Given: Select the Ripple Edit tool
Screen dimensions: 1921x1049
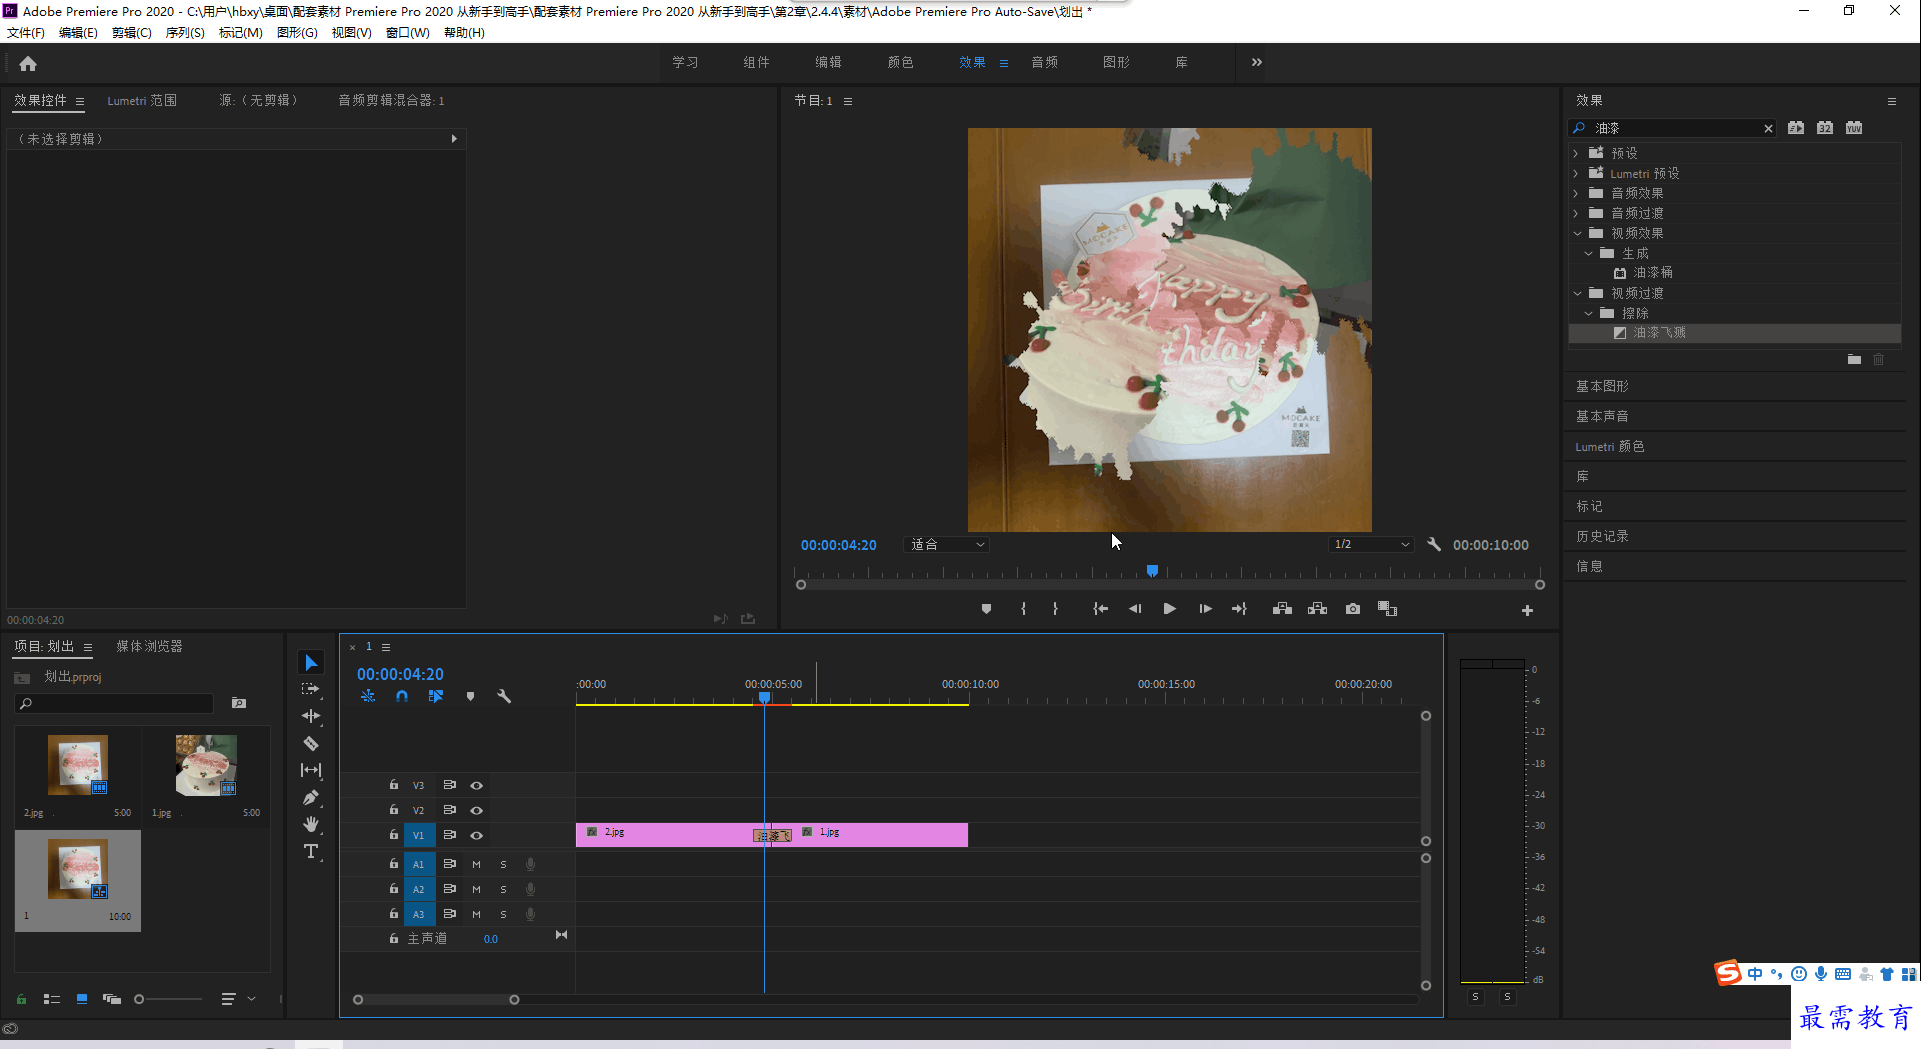Looking at the screenshot, I should (x=311, y=716).
